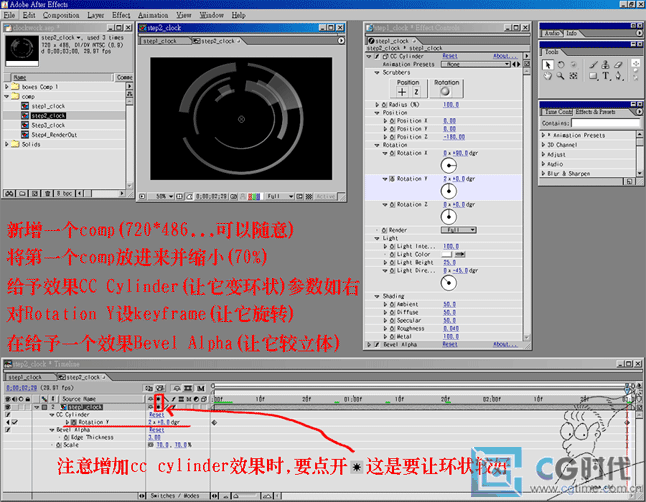Image resolution: width=646 pixels, height=502 pixels.
Task: Open the Animation Presets dropdown
Action: [x=476, y=64]
